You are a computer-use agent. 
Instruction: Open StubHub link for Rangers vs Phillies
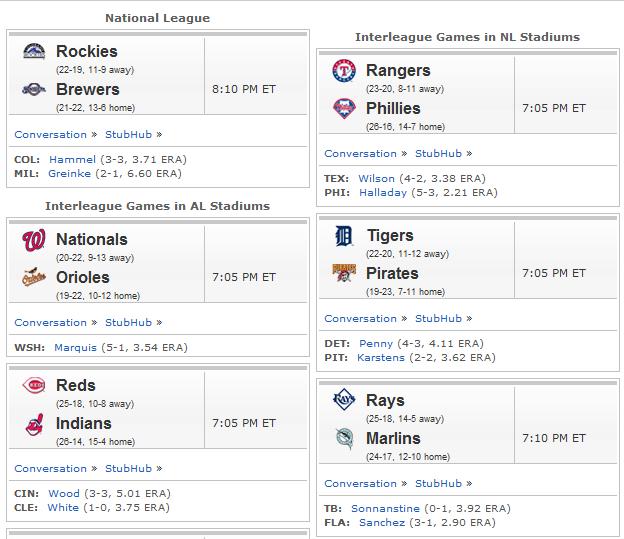click(x=438, y=154)
